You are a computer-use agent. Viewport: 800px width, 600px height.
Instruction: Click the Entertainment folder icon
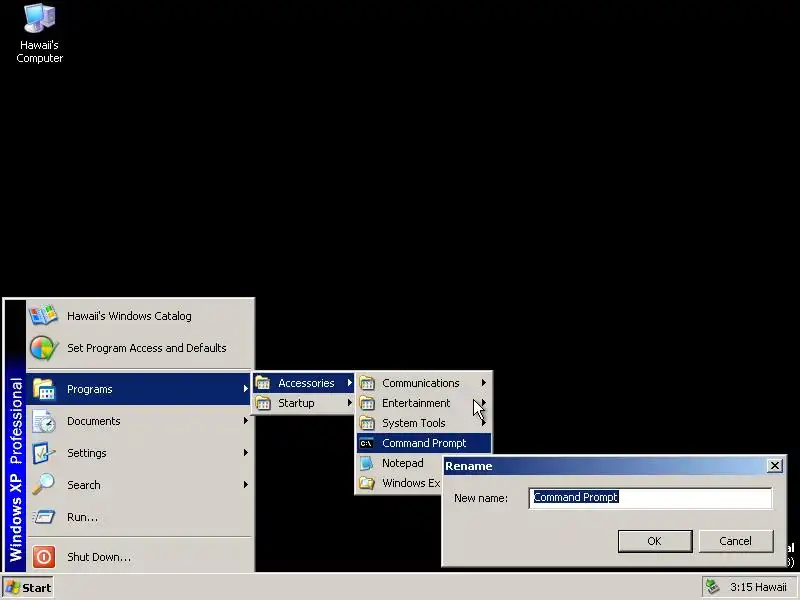pyautogui.click(x=367, y=403)
